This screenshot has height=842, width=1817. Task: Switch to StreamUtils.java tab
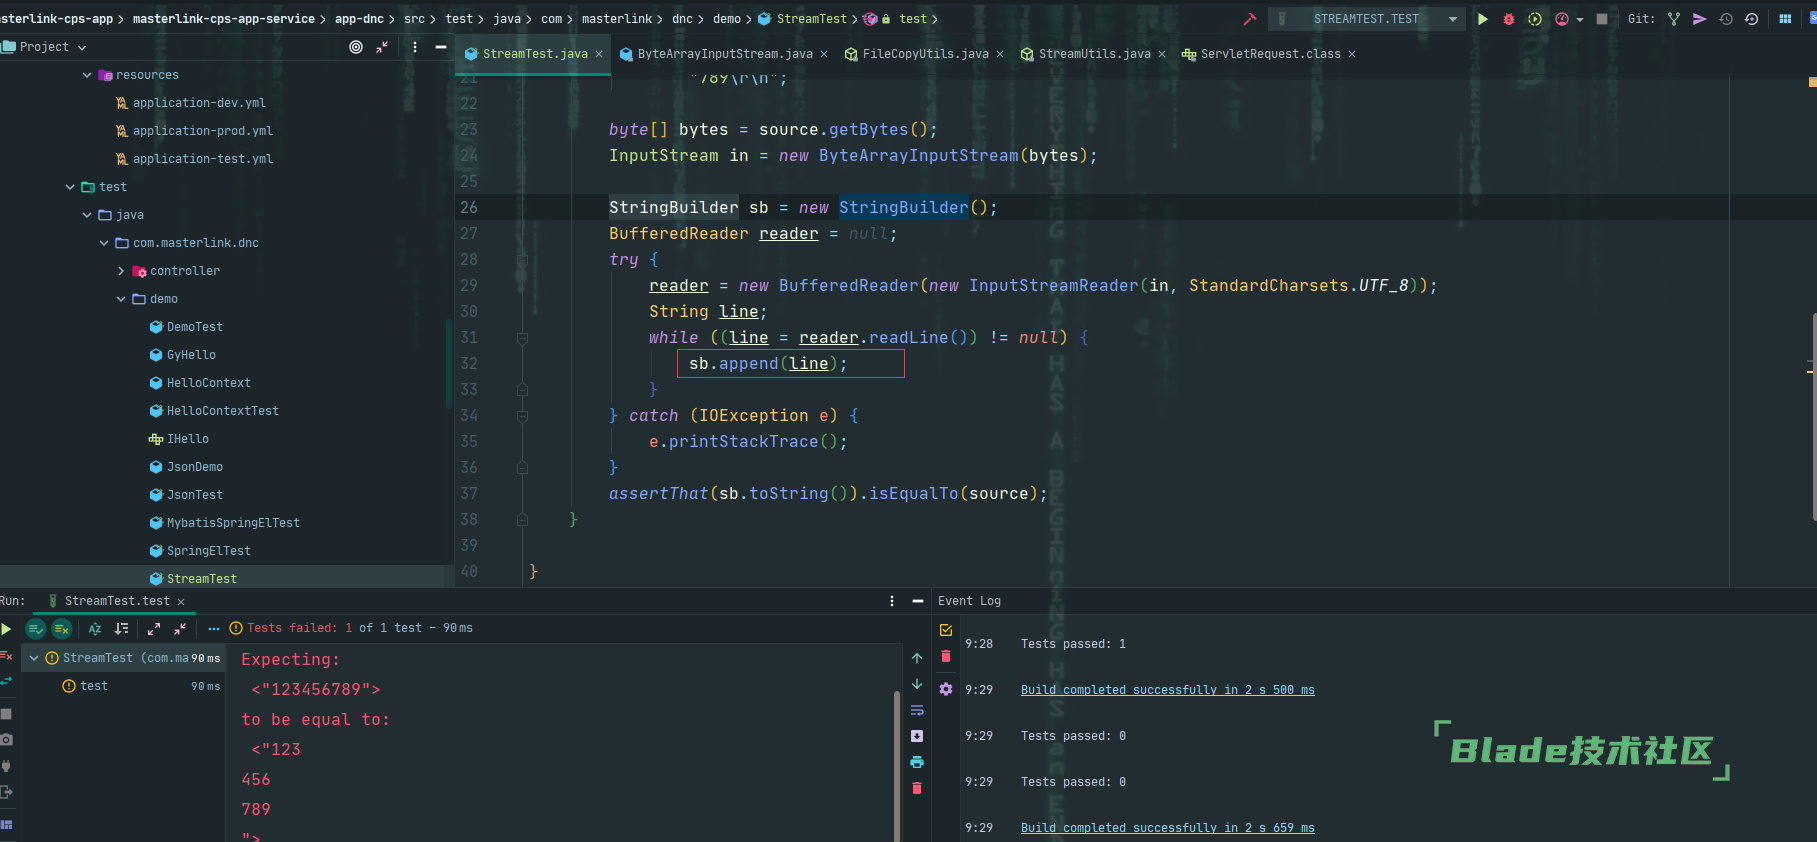click(1093, 54)
